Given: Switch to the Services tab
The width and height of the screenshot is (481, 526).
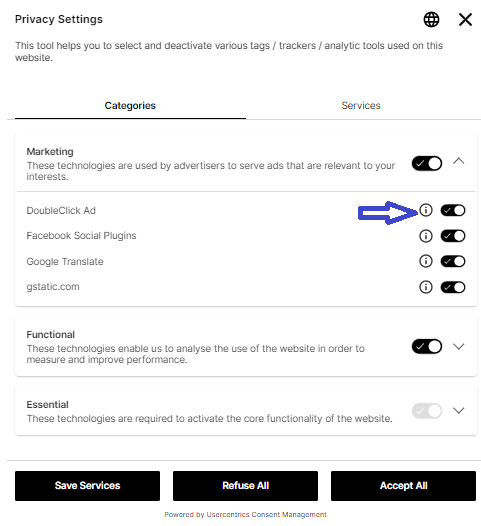Looking at the screenshot, I should tap(361, 106).
